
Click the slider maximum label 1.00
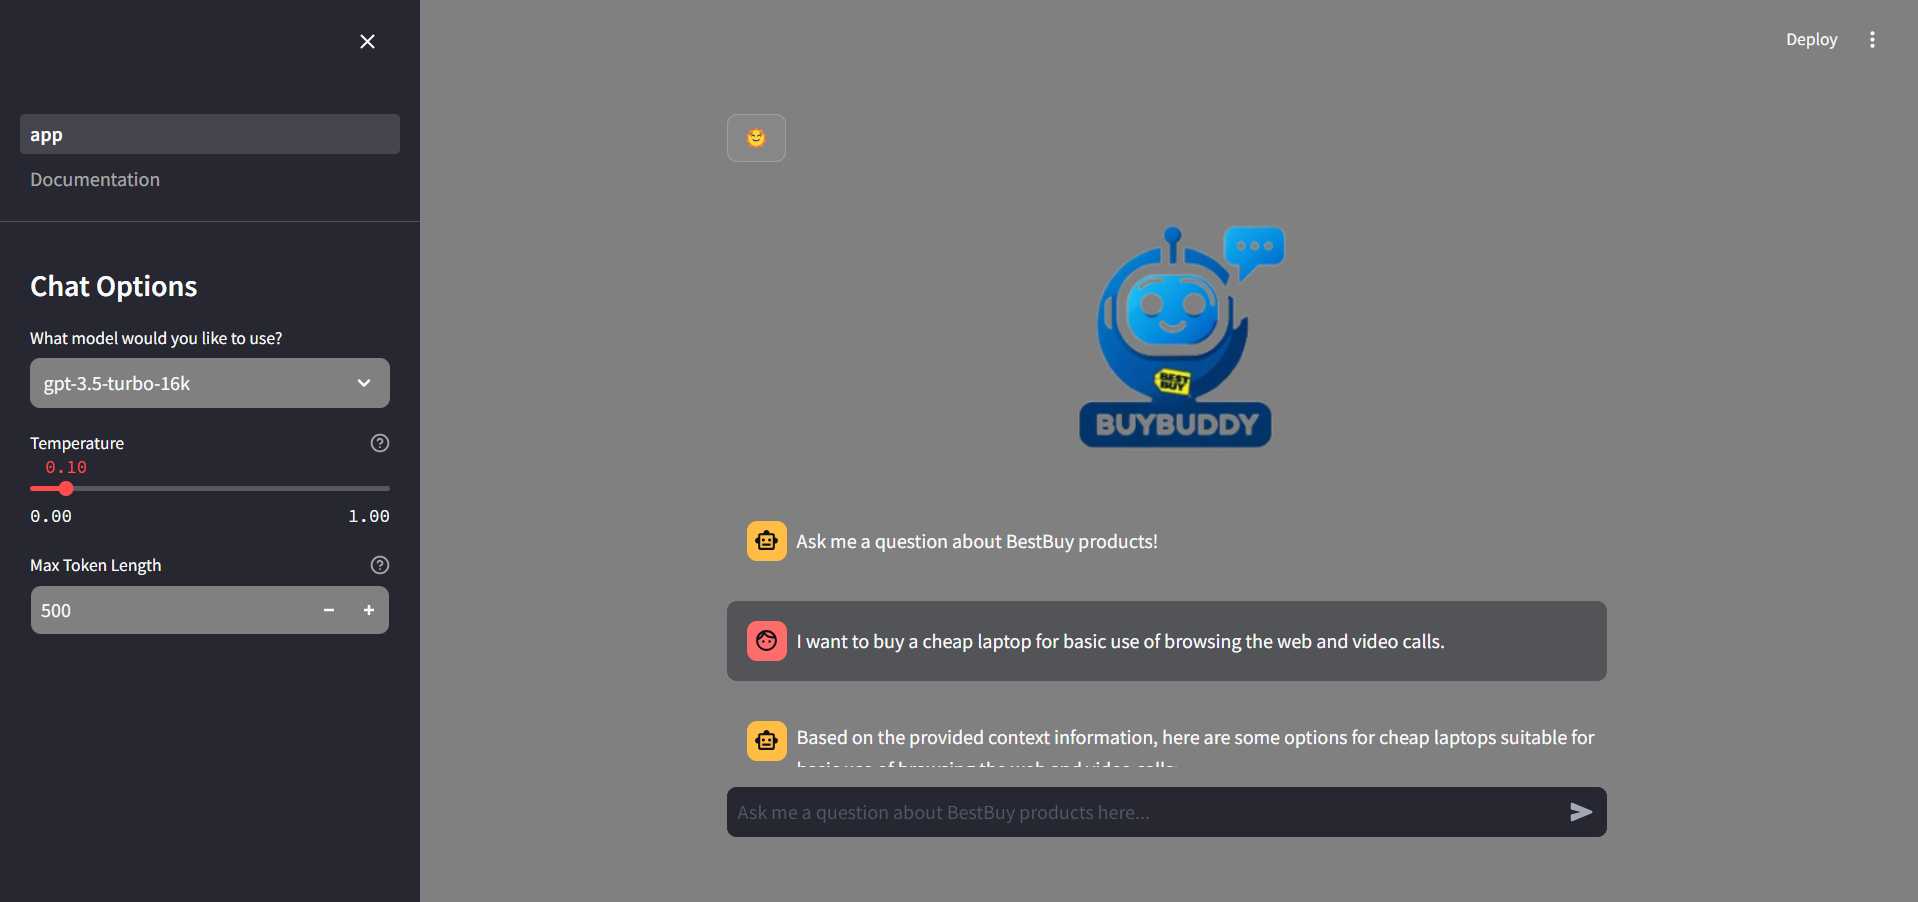369,516
